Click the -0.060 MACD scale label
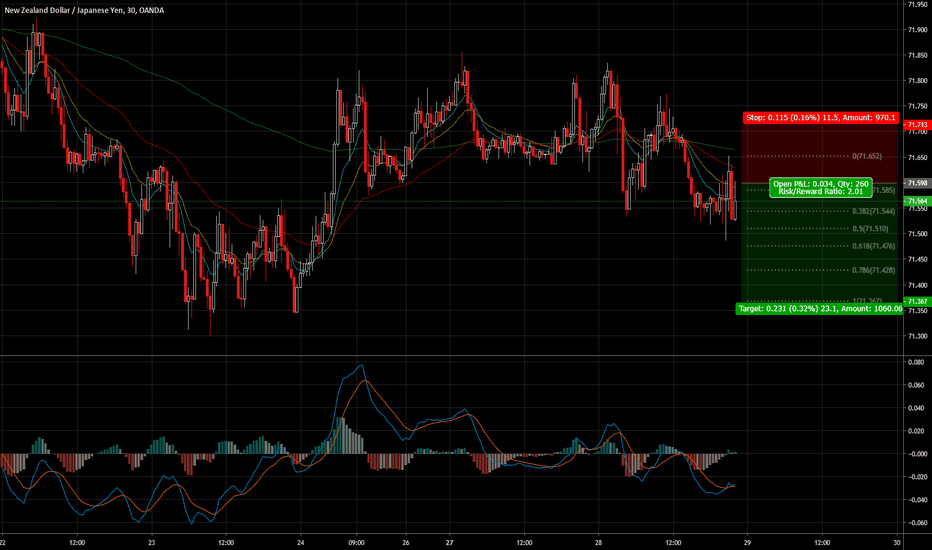This screenshot has height=550, width=932. 915,523
